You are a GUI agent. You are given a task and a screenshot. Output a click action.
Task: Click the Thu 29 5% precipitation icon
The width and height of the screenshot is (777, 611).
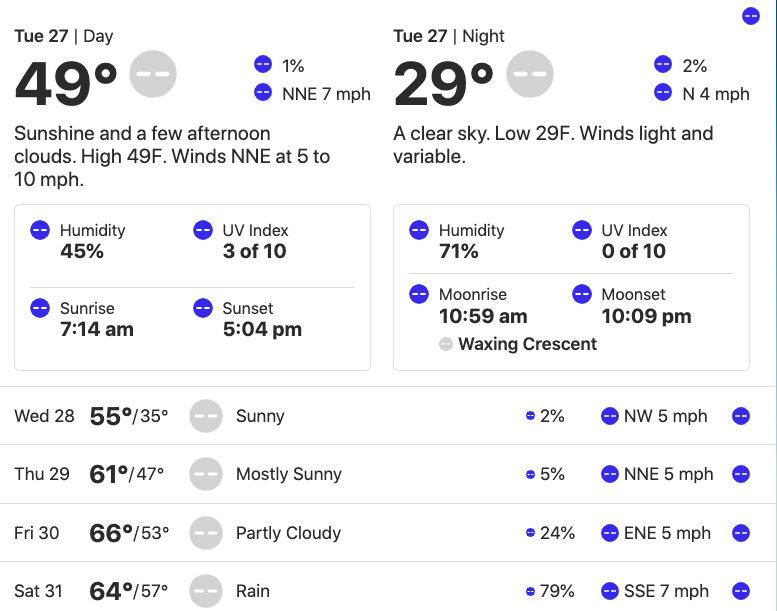530,474
